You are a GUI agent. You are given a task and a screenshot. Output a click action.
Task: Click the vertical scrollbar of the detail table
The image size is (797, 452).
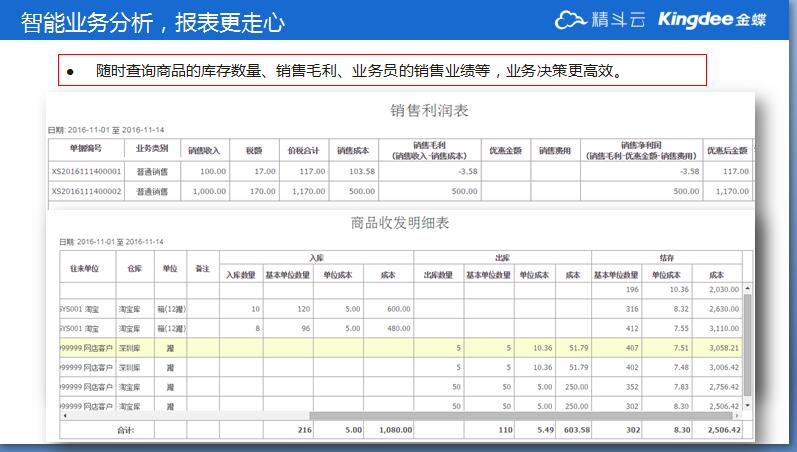pos(745,340)
